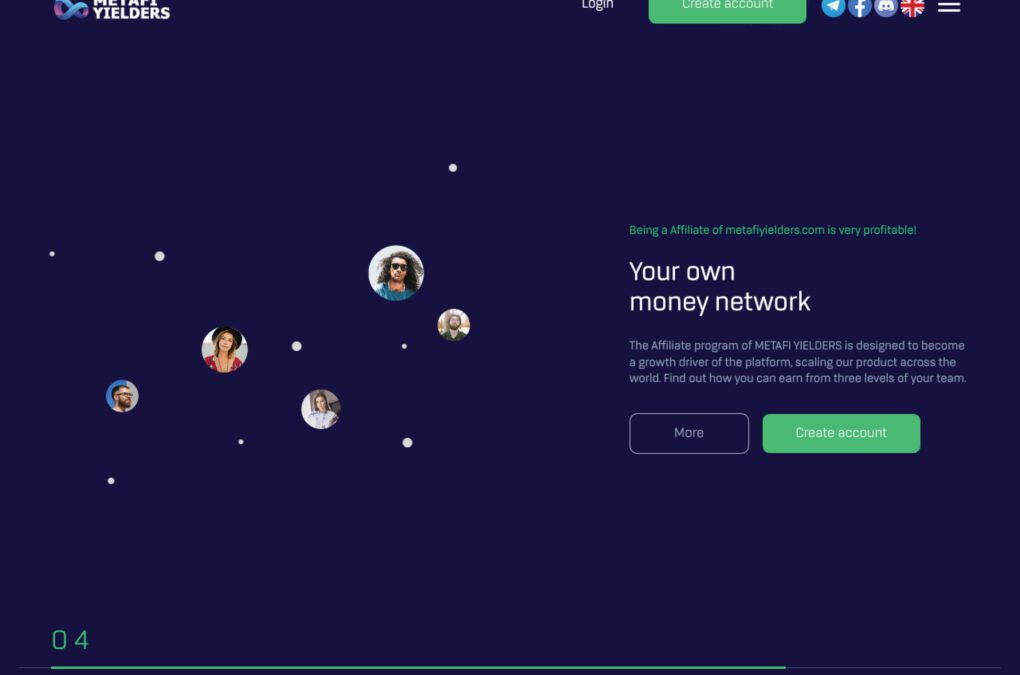
Task: Click header Create account button
Action: [x=727, y=7]
